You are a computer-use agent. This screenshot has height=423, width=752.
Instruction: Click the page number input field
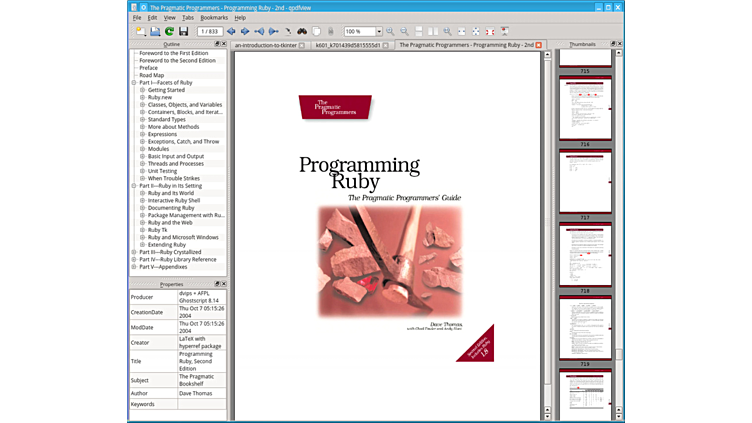point(210,32)
